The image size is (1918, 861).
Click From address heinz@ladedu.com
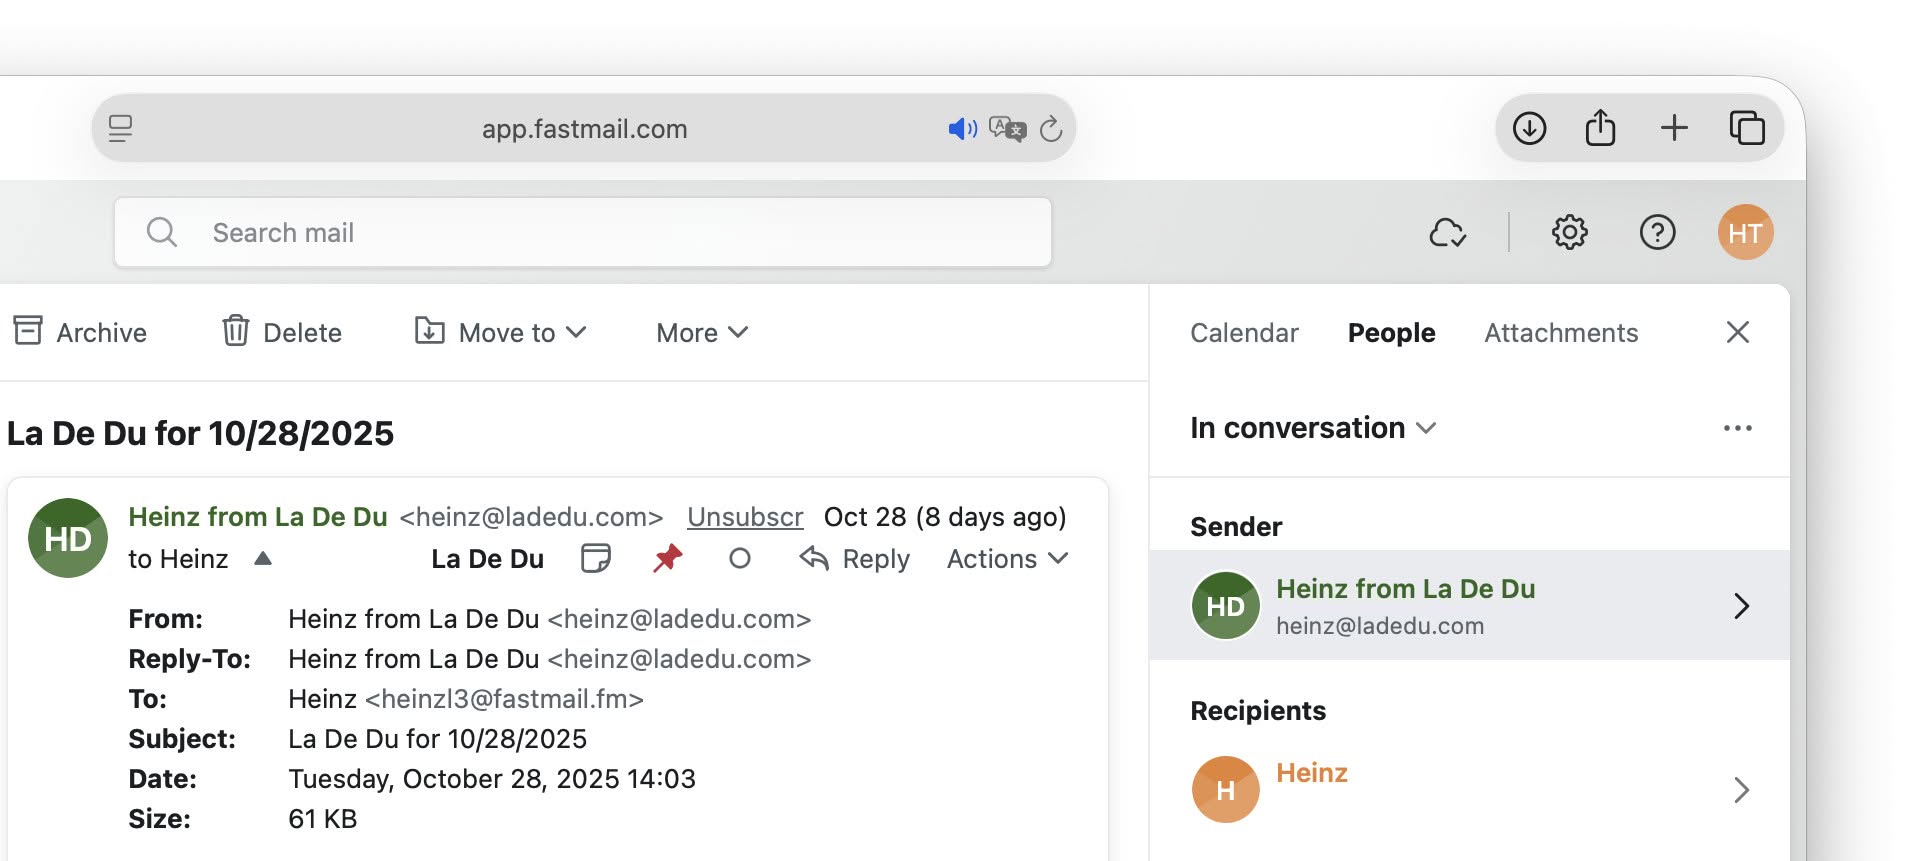click(679, 619)
